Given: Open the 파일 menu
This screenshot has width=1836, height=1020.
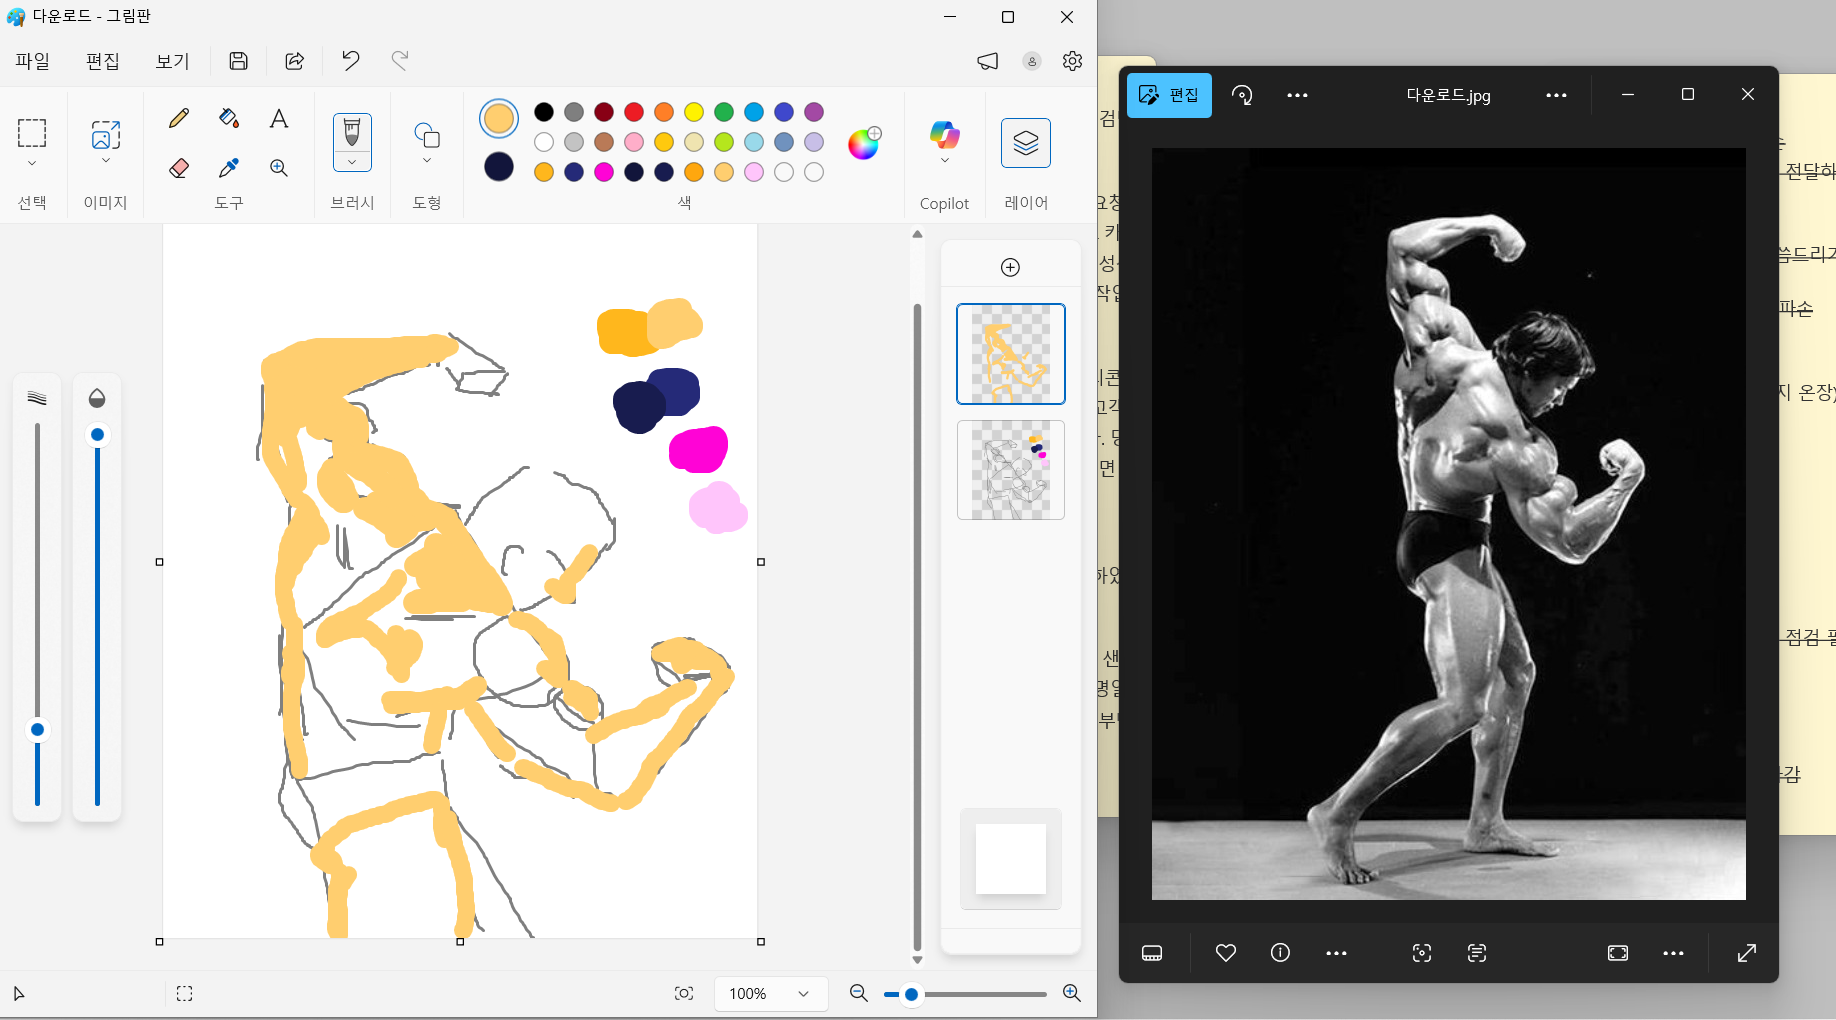Looking at the screenshot, I should pos(32,61).
